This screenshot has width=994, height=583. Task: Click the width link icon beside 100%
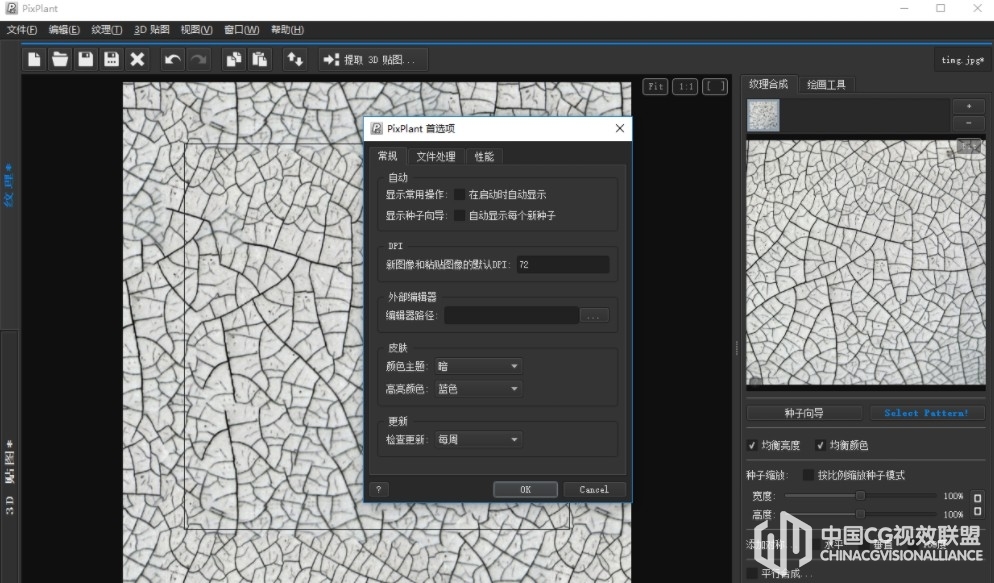click(x=978, y=497)
